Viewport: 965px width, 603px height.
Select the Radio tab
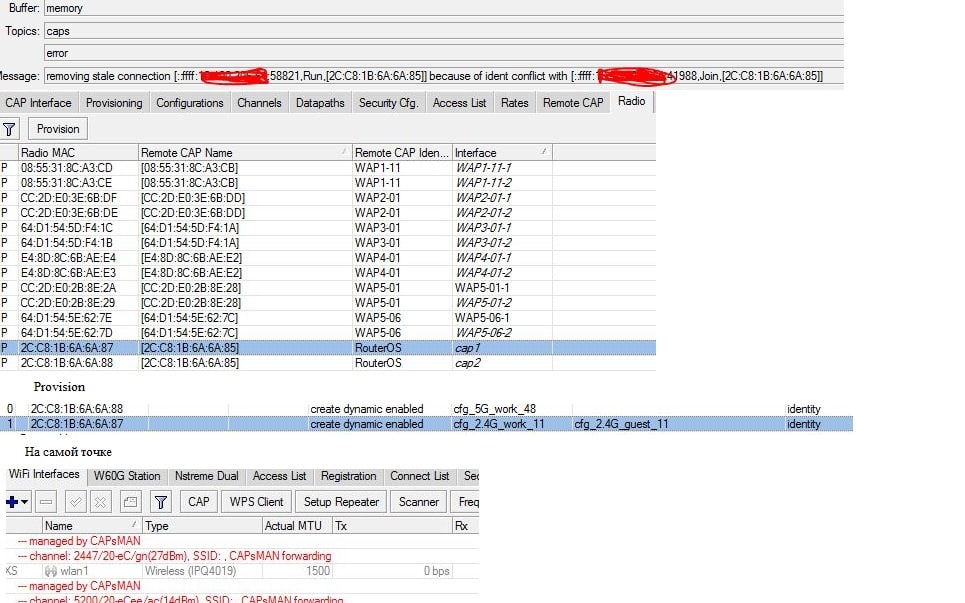[631, 102]
